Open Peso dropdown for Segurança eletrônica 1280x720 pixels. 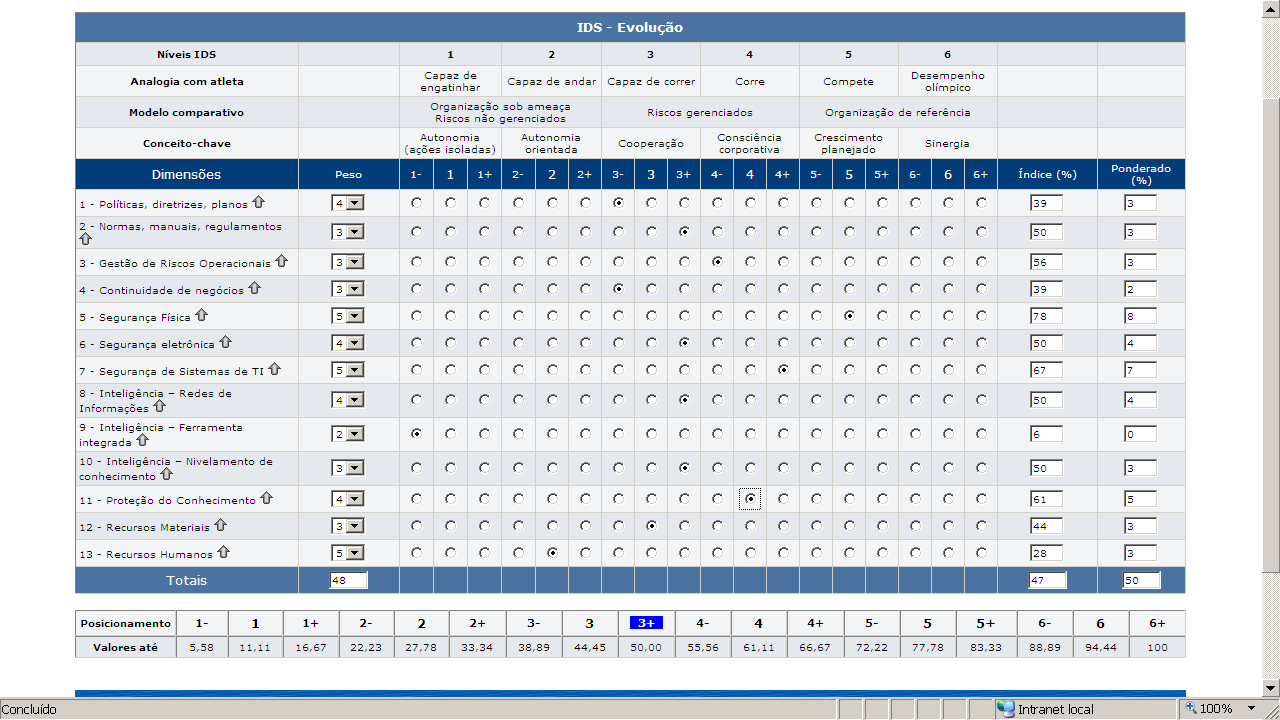(348, 343)
